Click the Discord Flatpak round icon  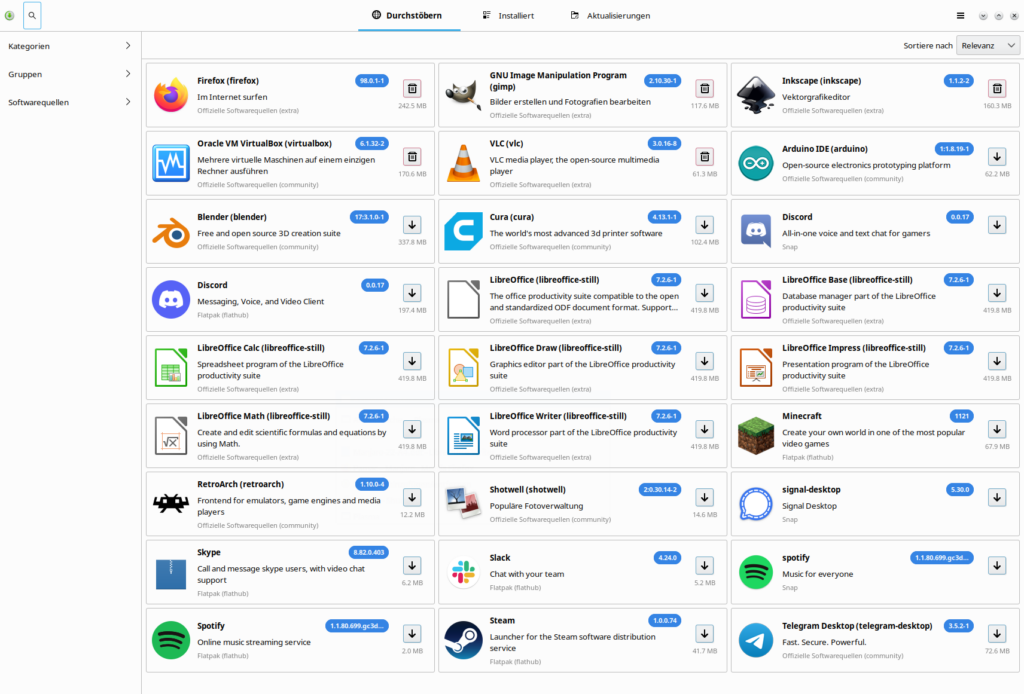tap(171, 300)
